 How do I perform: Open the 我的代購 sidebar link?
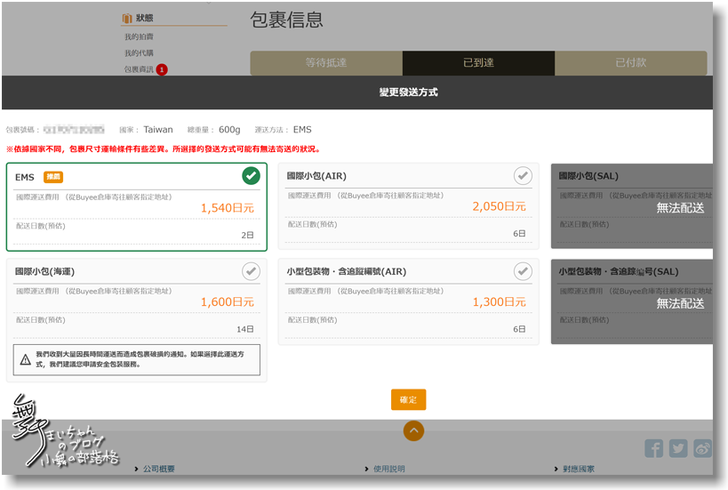[x=139, y=53]
